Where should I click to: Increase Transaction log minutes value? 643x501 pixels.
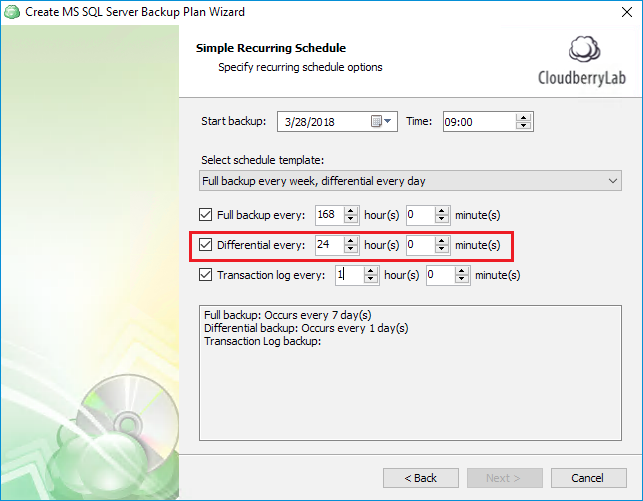462,271
